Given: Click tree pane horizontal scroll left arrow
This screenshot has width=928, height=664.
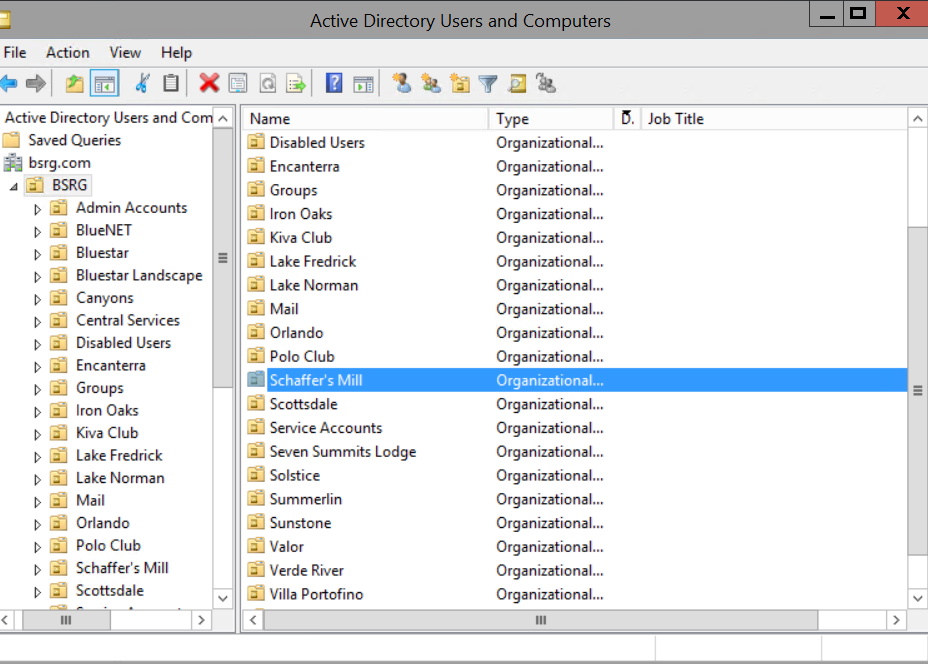Looking at the screenshot, I should (x=5, y=620).
